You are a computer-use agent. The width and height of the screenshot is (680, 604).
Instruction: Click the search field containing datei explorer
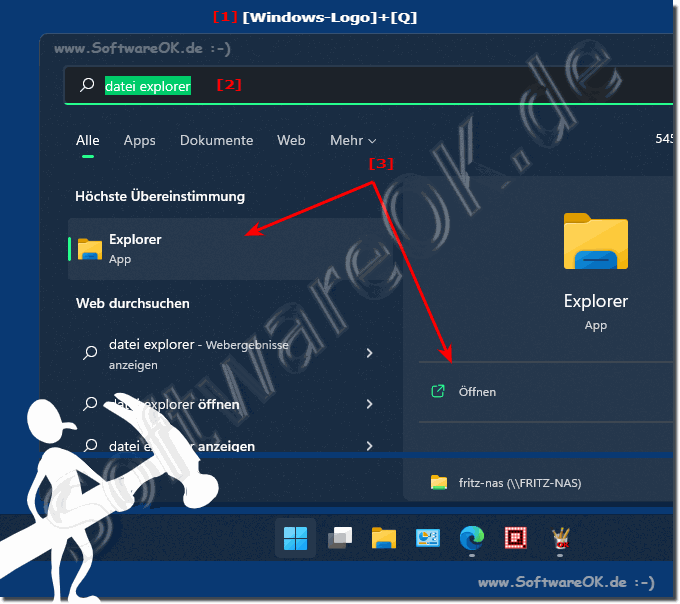click(x=369, y=85)
